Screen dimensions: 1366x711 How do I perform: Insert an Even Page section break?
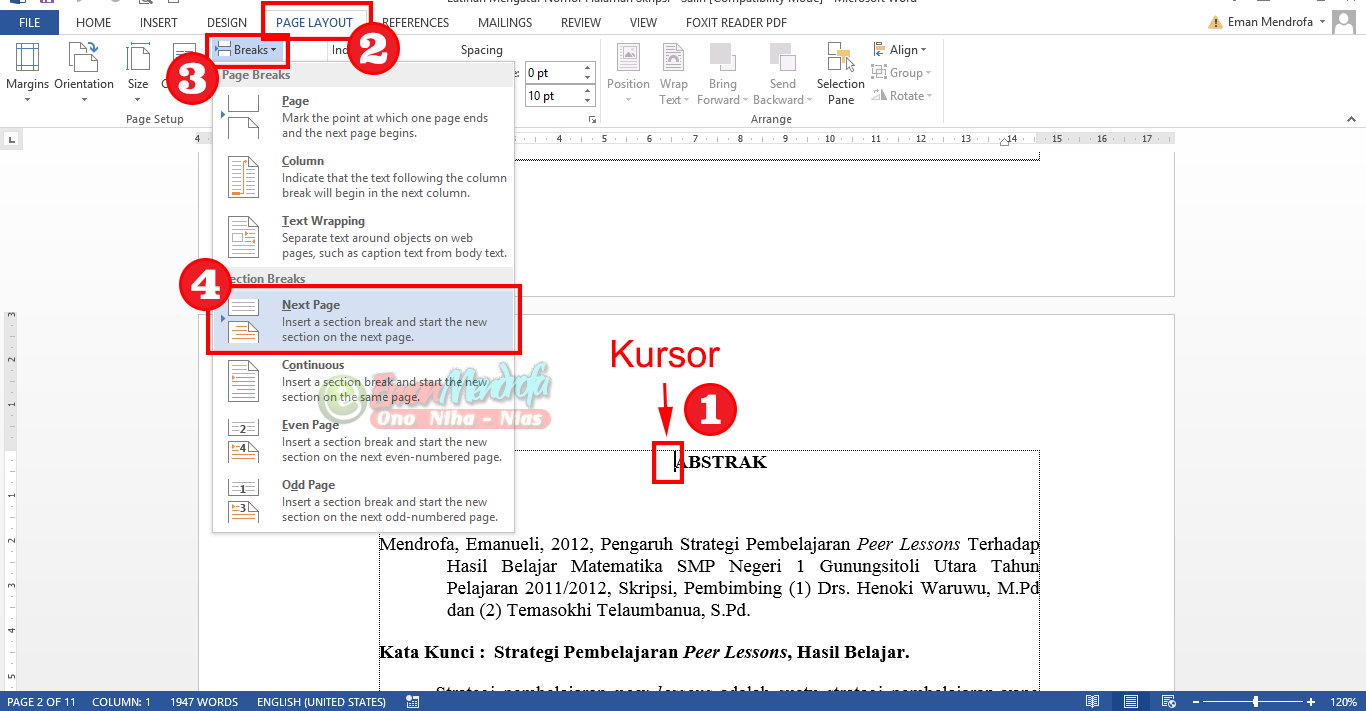click(364, 441)
